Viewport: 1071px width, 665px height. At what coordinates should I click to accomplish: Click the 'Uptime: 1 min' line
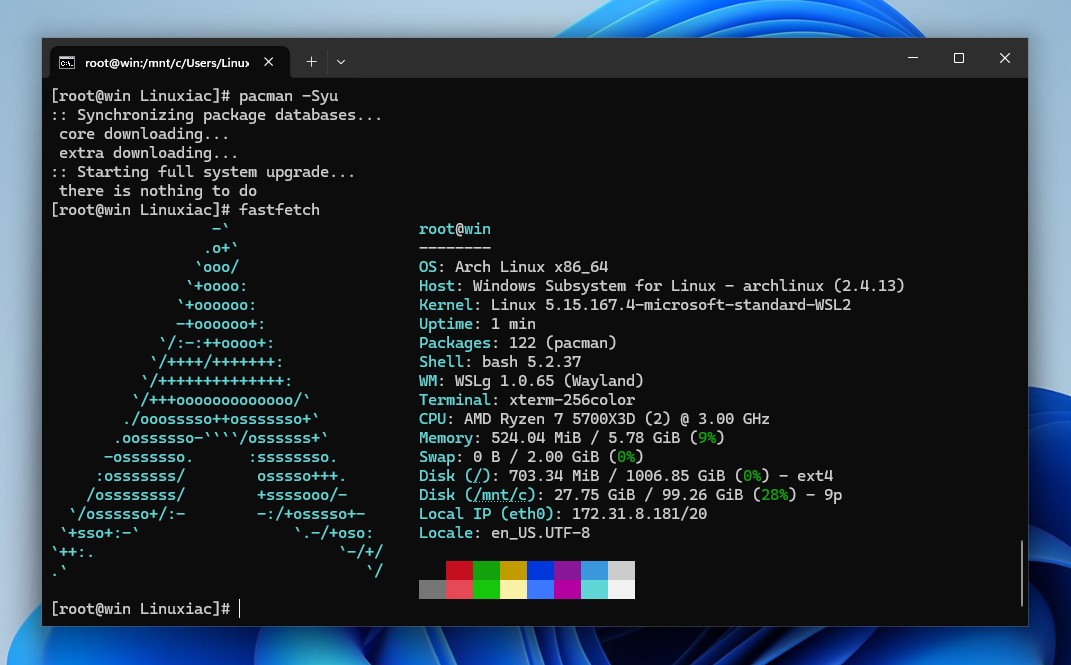point(477,324)
